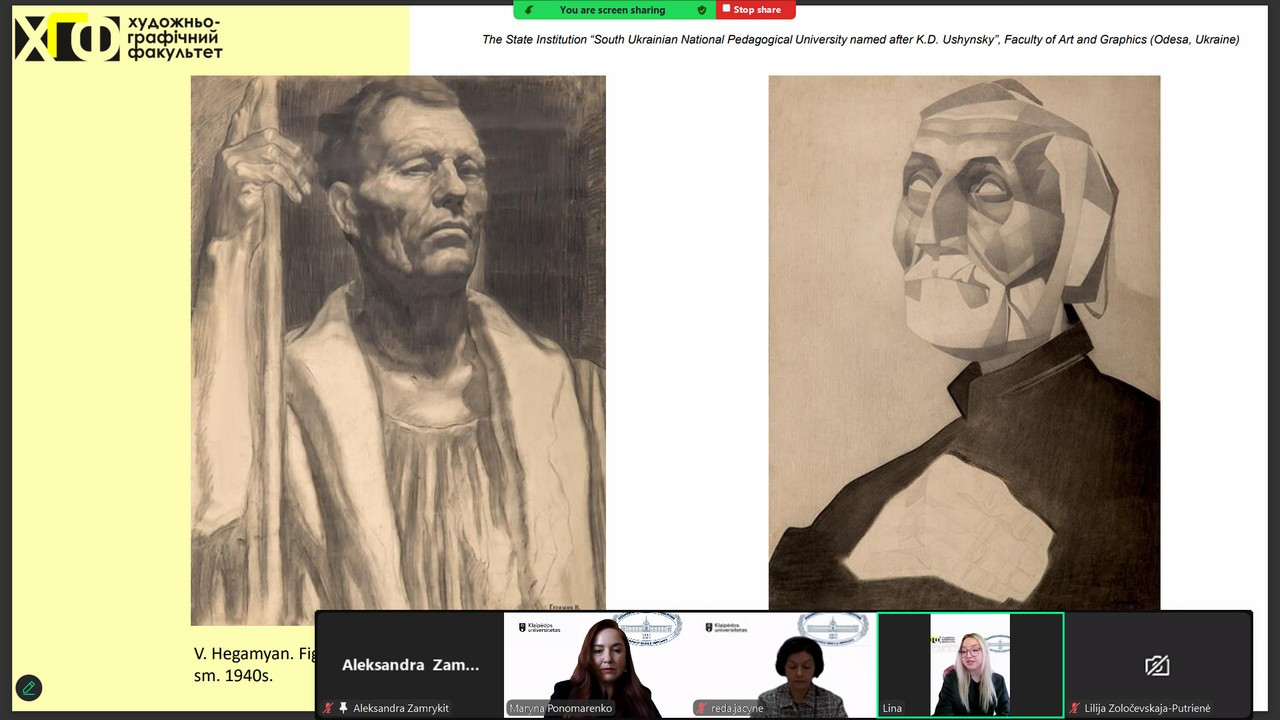
Task: Click the 'You are screen sharing' status text
Action: point(612,10)
